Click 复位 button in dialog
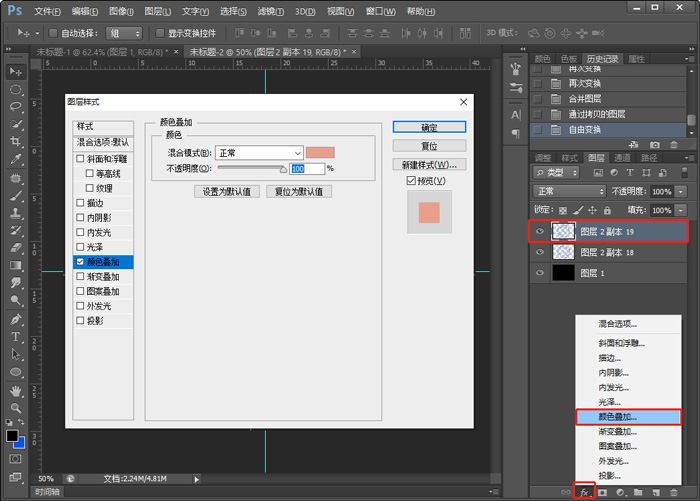Viewport: 700px width, 501px height. tap(429, 146)
